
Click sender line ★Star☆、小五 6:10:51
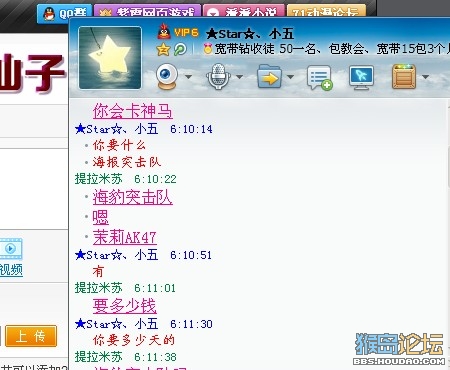point(143,255)
